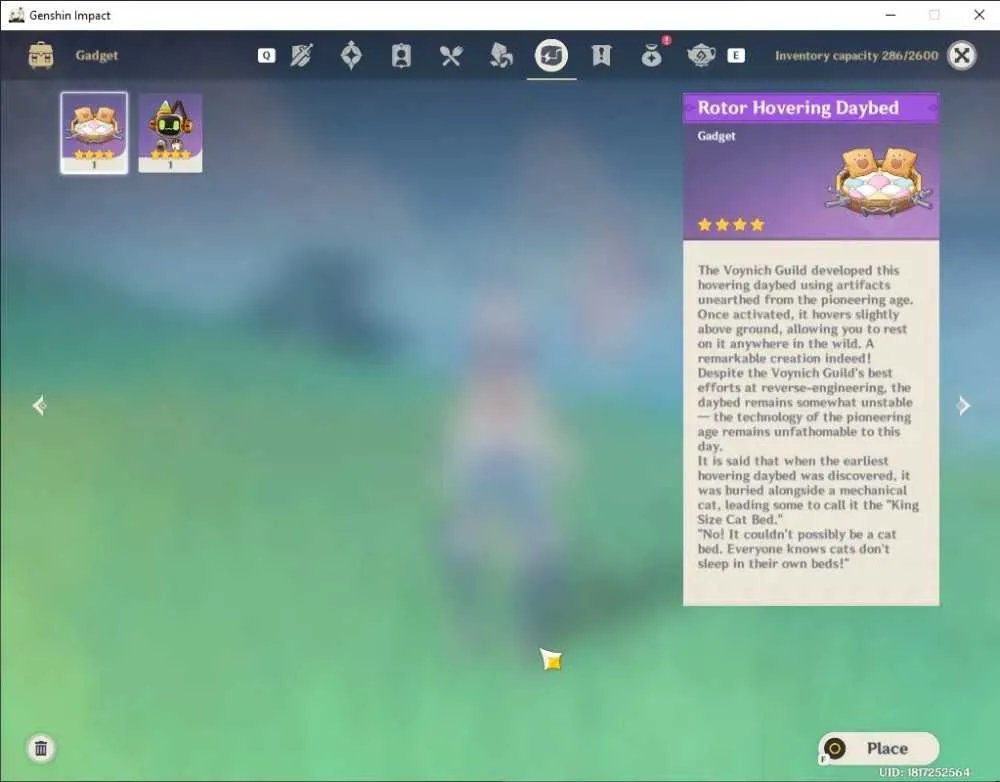This screenshot has height=782, width=1000.
Task: Open the trash delete items icon
Action: 41,748
